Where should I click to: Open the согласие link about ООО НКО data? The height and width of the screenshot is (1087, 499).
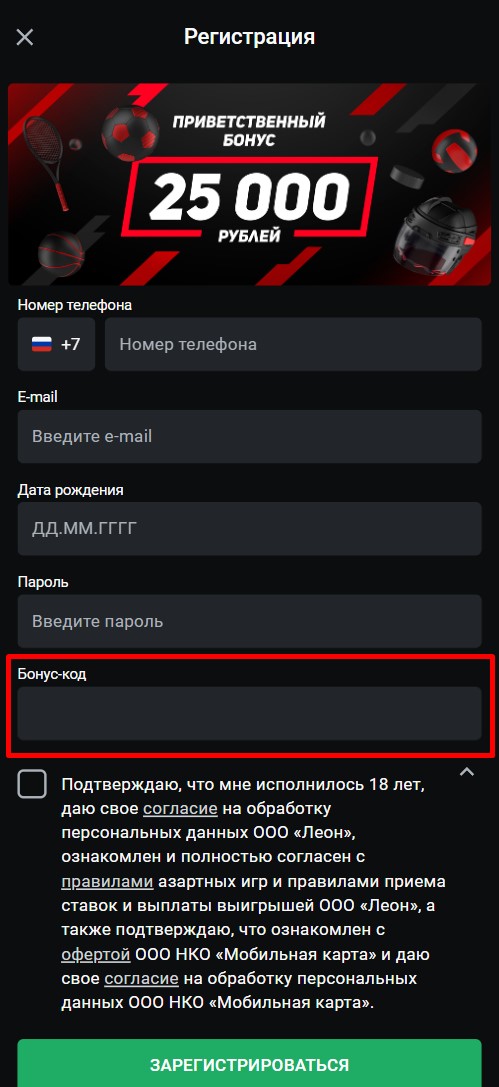[141, 979]
